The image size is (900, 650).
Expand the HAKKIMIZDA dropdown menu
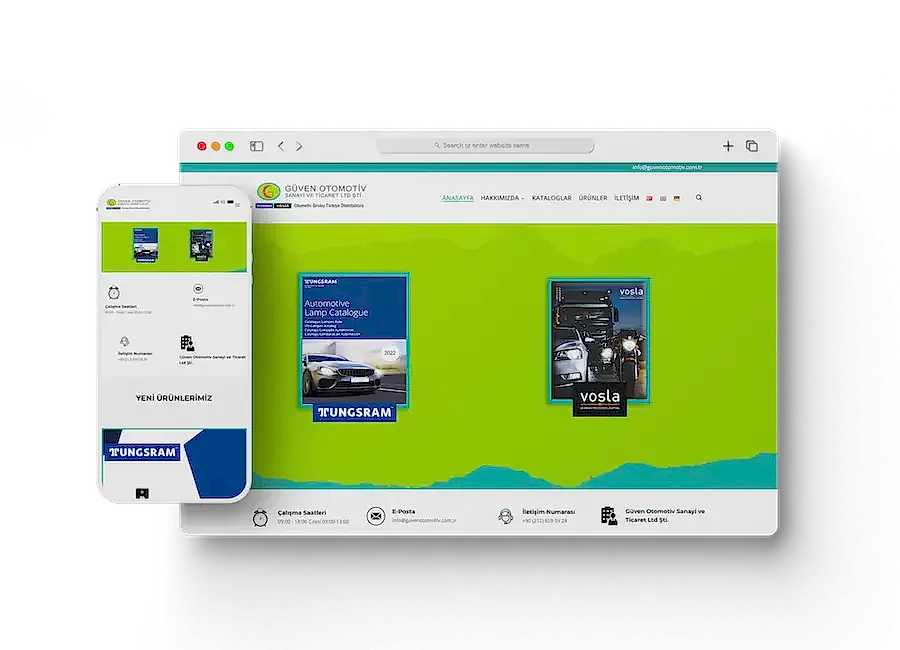click(502, 198)
